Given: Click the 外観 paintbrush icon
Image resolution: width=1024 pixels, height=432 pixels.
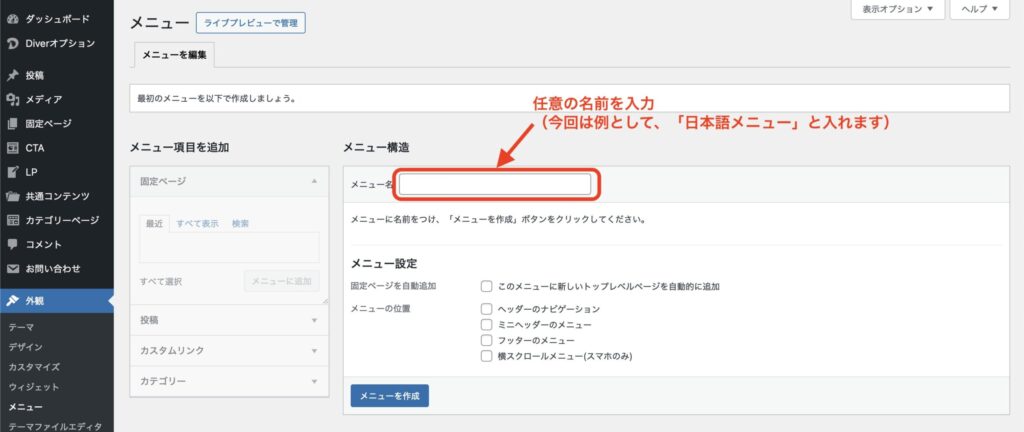Looking at the screenshot, I should pyautogui.click(x=12, y=300).
